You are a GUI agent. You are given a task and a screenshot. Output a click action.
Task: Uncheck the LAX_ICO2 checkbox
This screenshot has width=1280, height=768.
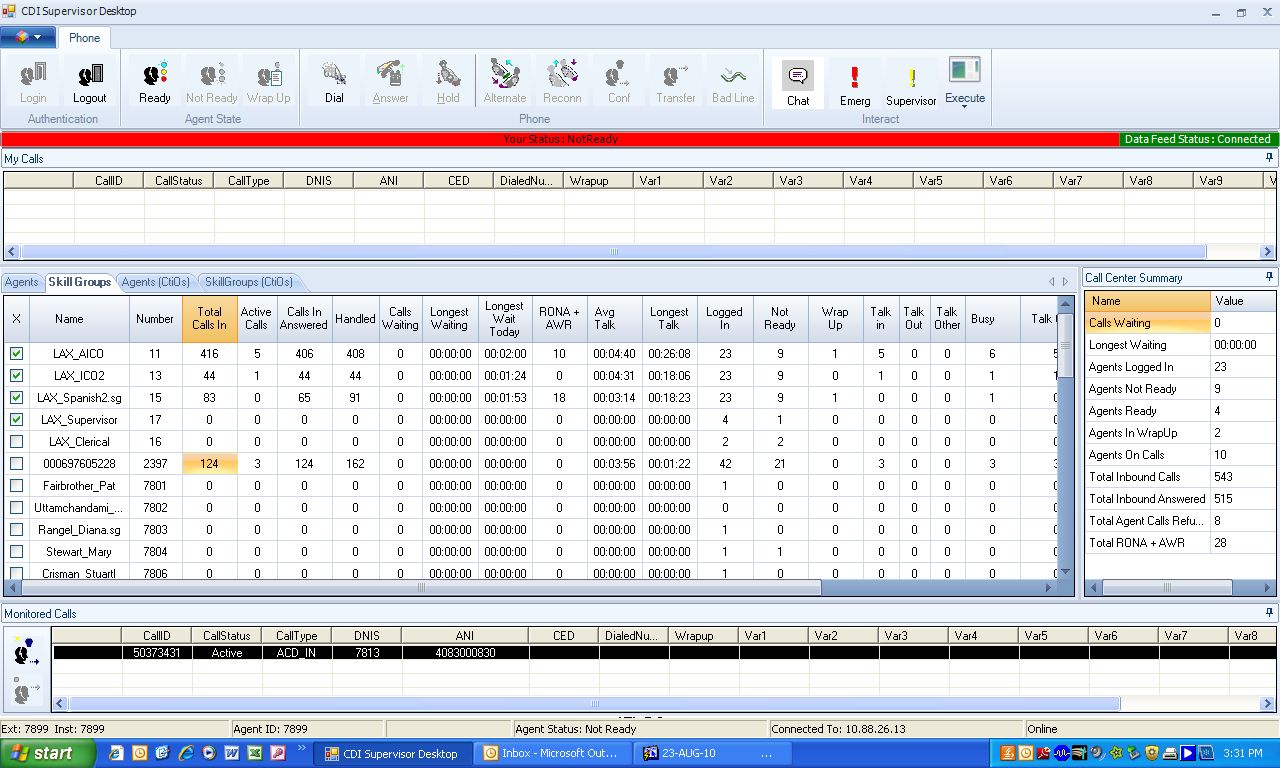(16, 375)
